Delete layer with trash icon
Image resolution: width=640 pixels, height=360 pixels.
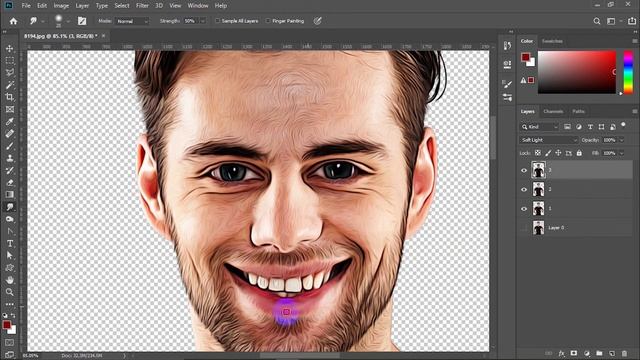tap(624, 353)
